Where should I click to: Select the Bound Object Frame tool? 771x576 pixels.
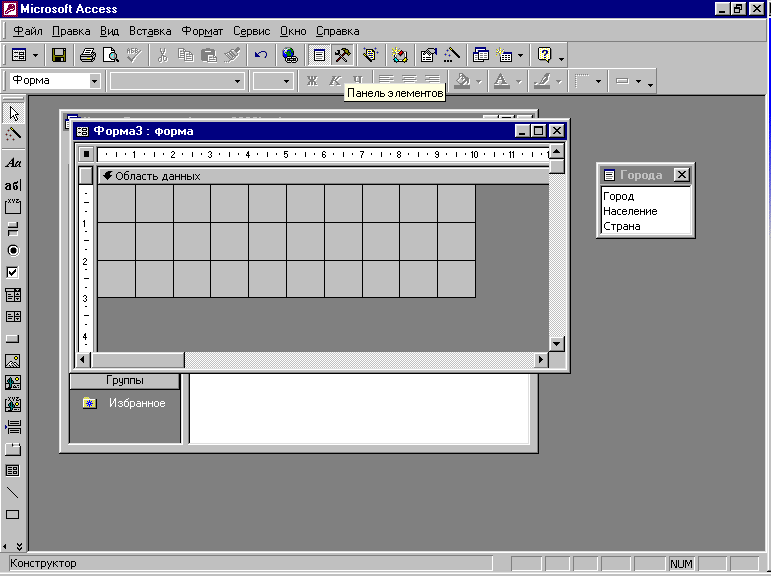[13, 404]
